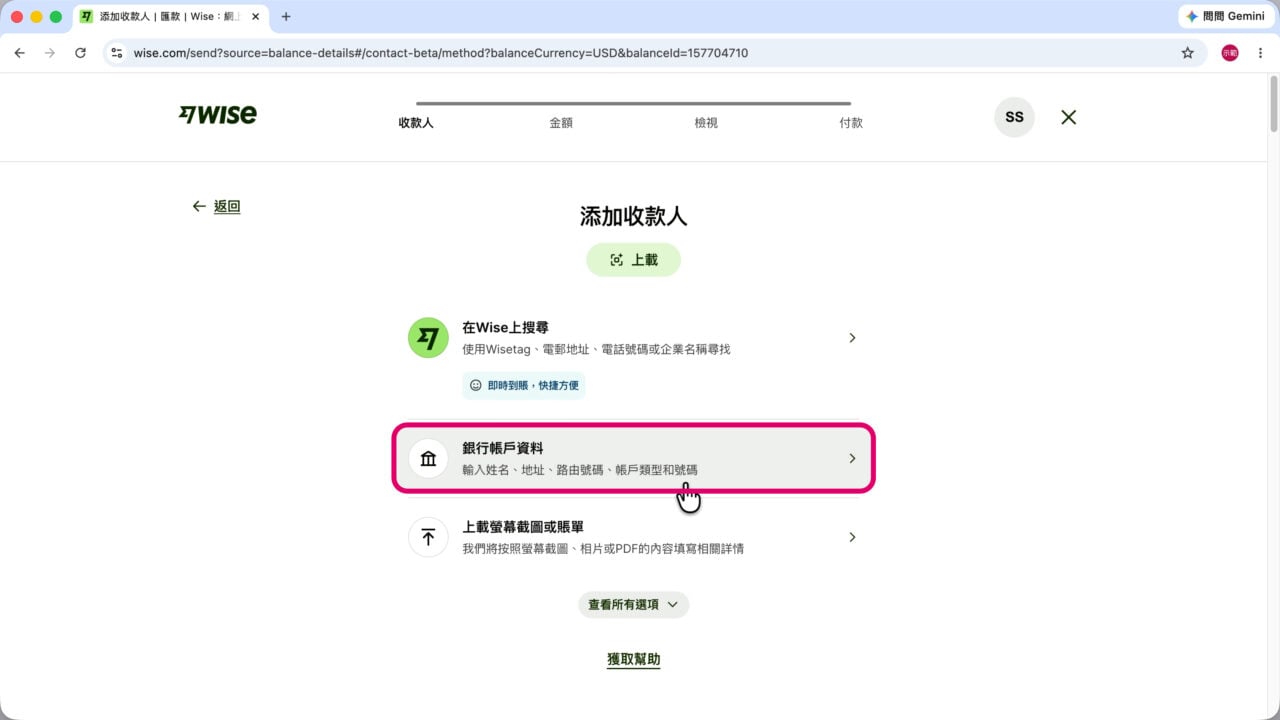Screen dimensions: 1280x720
Task: Click the smiley icon in instant badge
Action: click(x=476, y=385)
